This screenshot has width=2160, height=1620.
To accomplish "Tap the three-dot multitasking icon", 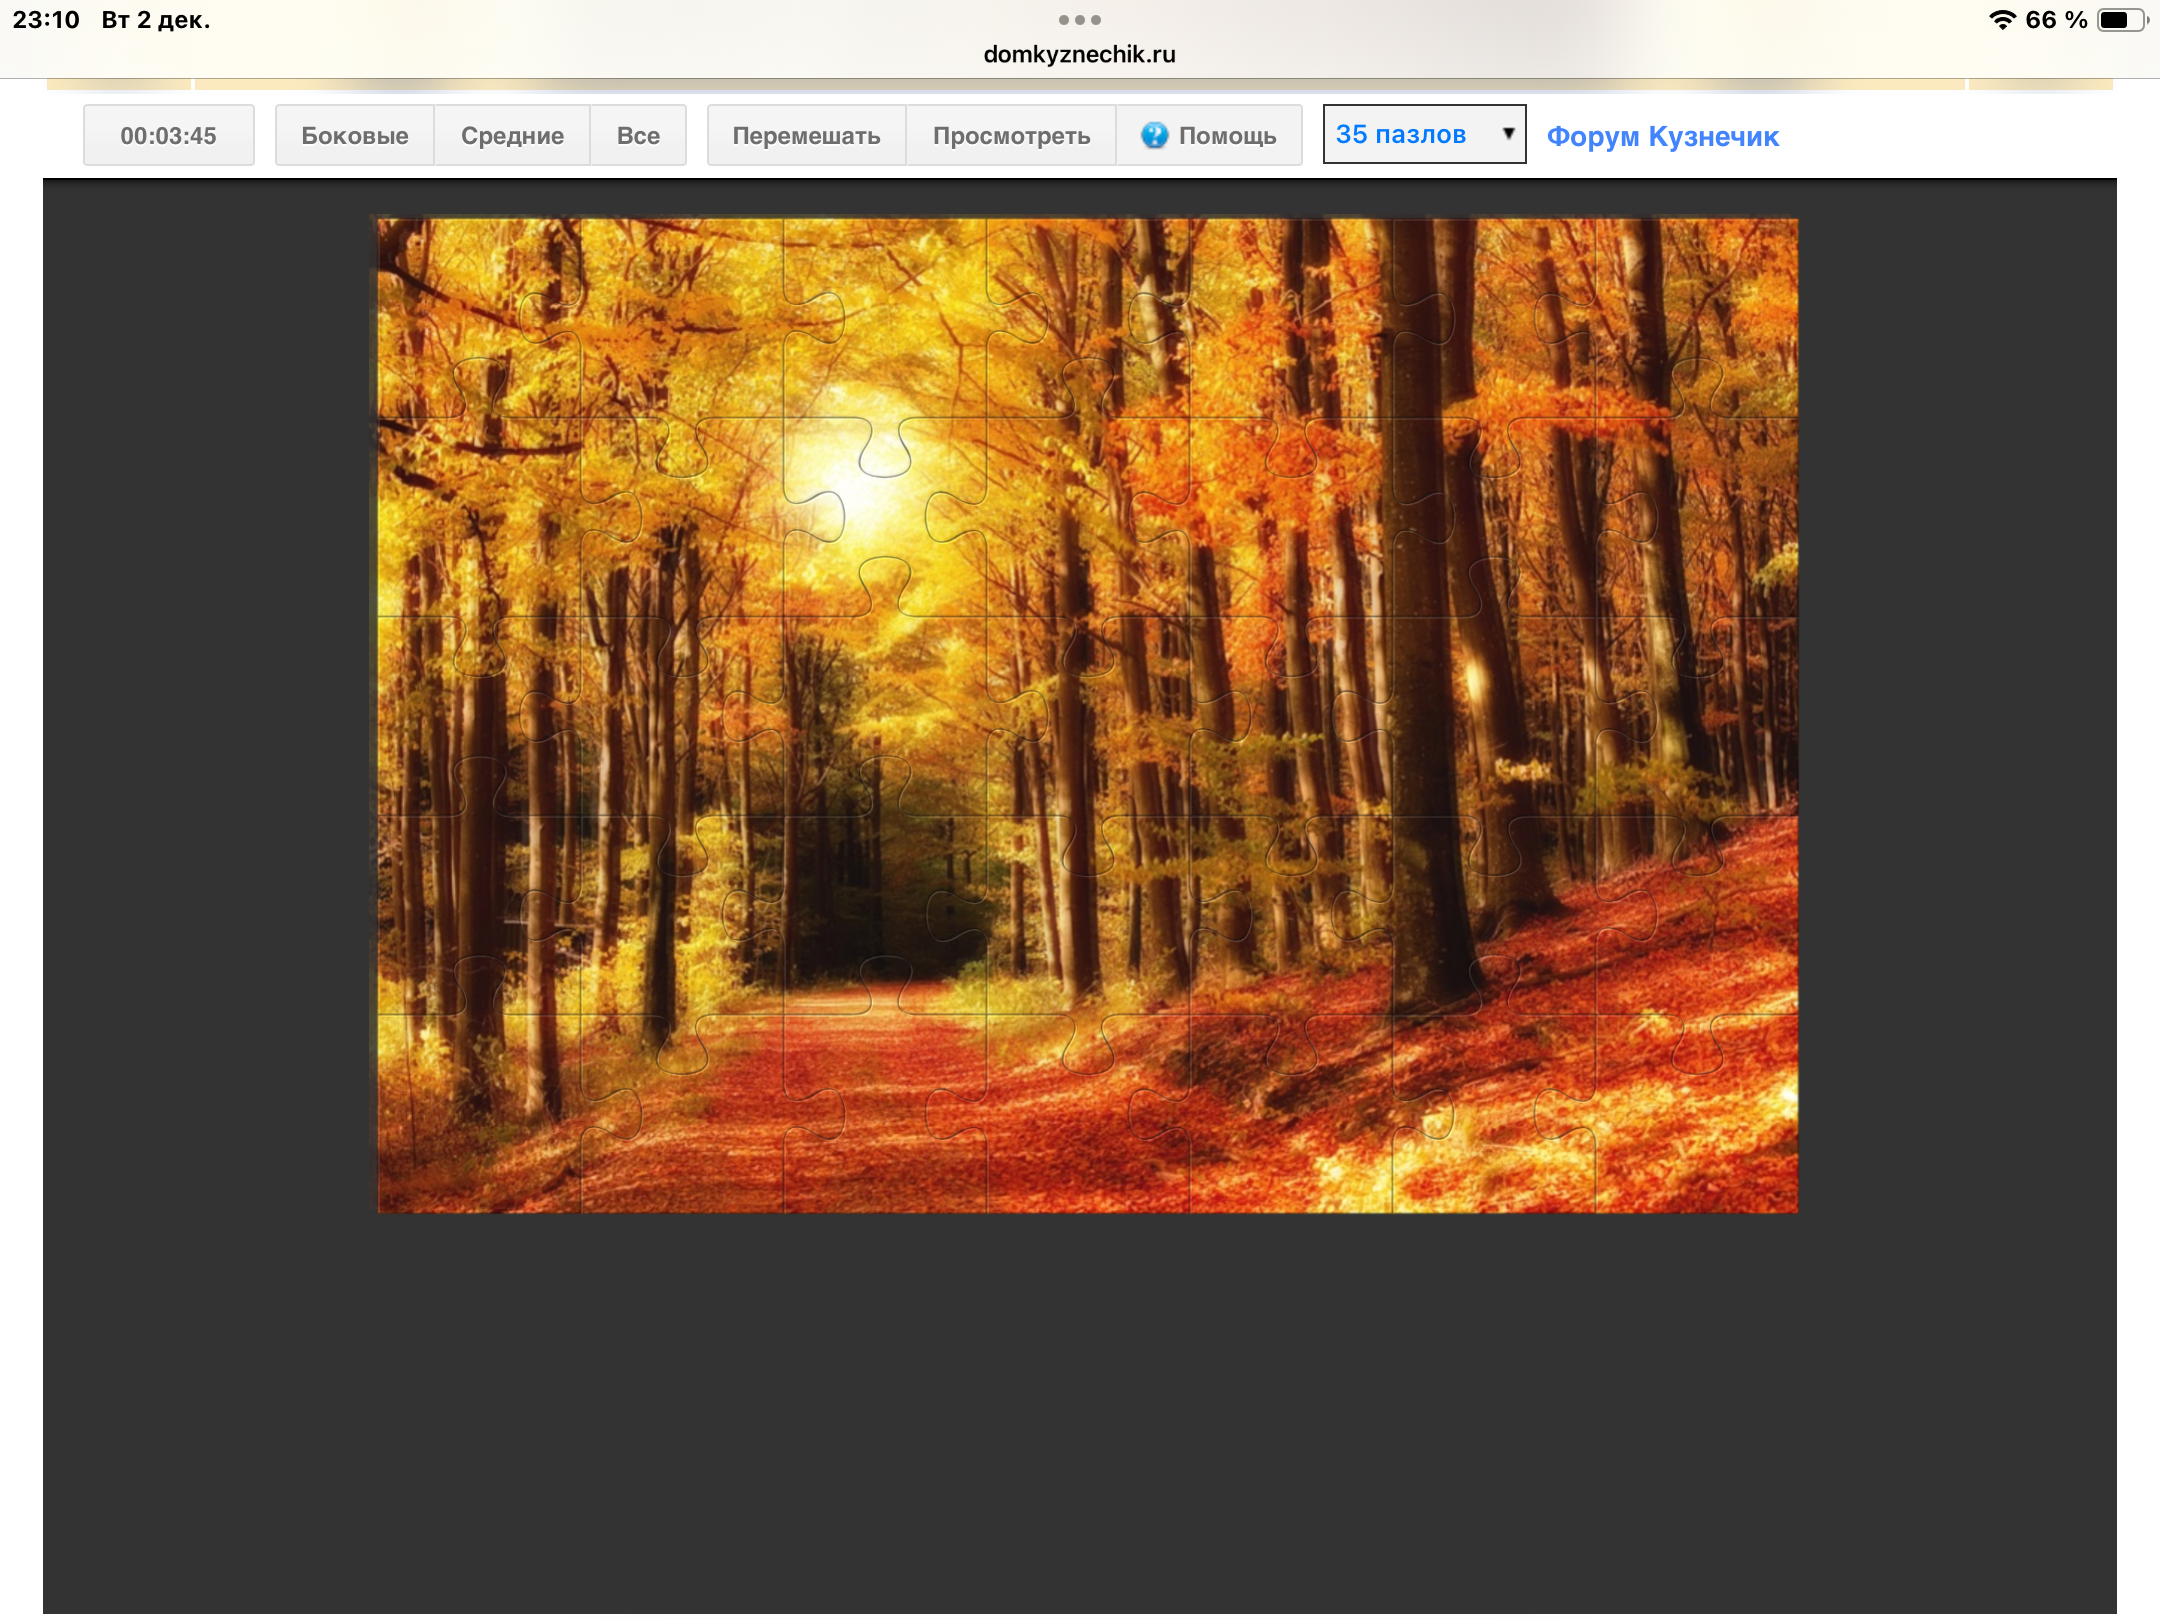I will pyautogui.click(x=1079, y=20).
